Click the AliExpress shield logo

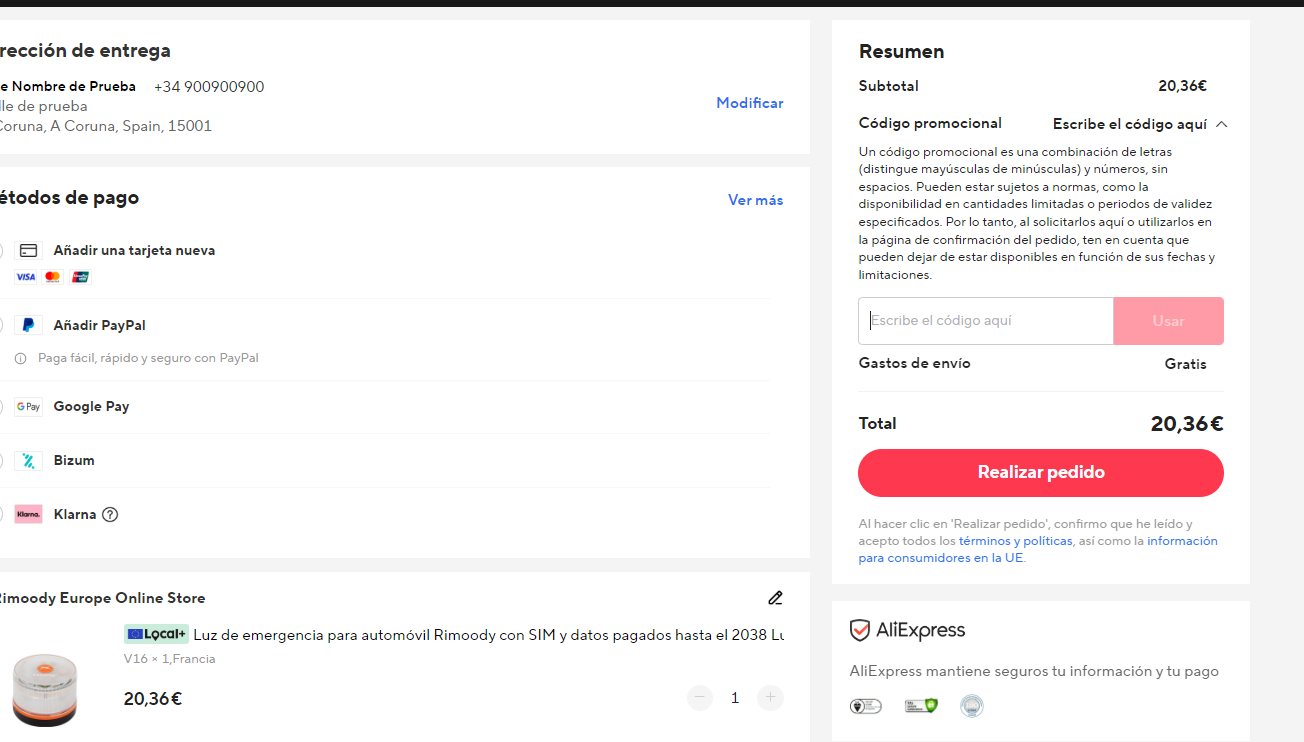click(x=859, y=630)
